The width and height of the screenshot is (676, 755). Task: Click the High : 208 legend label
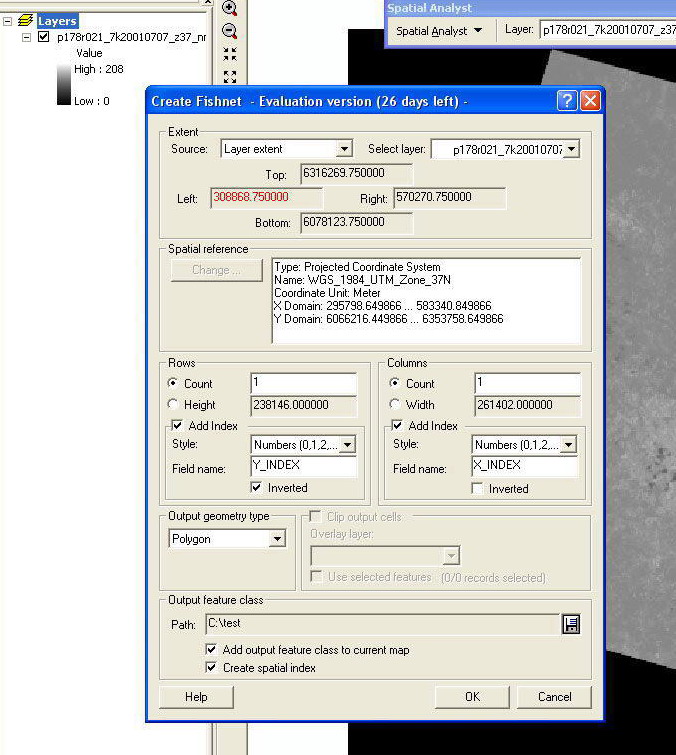[99, 69]
